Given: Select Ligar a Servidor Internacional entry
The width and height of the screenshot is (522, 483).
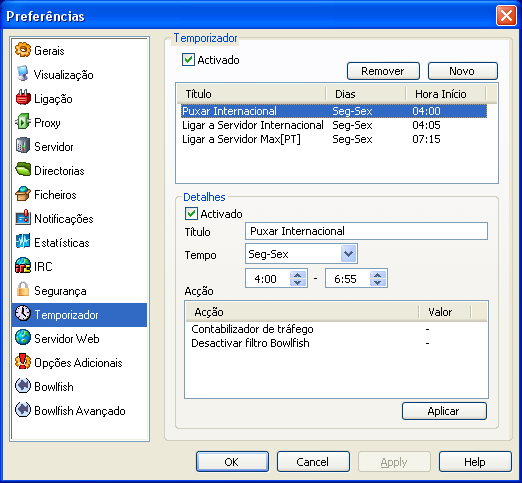Looking at the screenshot, I should coord(334,125).
